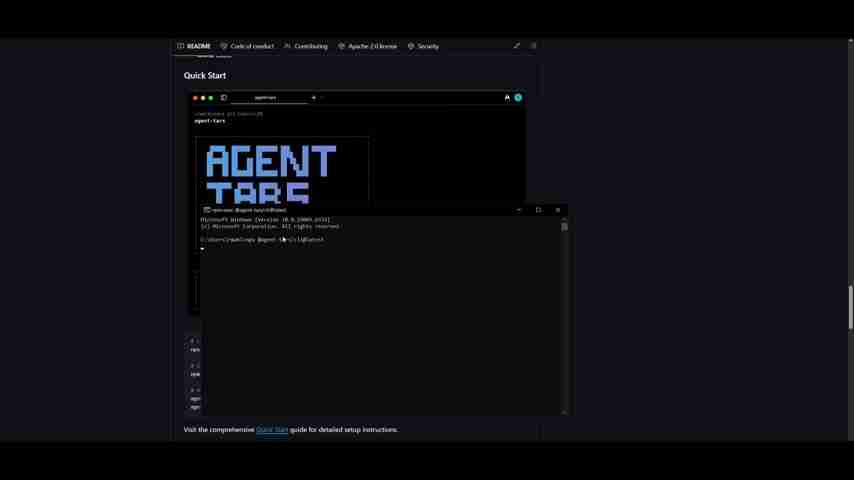Click the plus new-tab icon in demo terminal
Viewport: 854px width, 480px height.
pyautogui.click(x=314, y=98)
